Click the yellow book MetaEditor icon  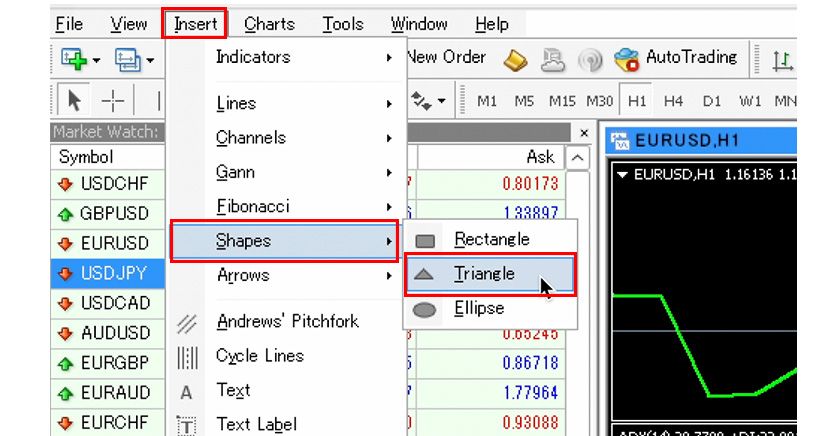pyautogui.click(x=515, y=60)
